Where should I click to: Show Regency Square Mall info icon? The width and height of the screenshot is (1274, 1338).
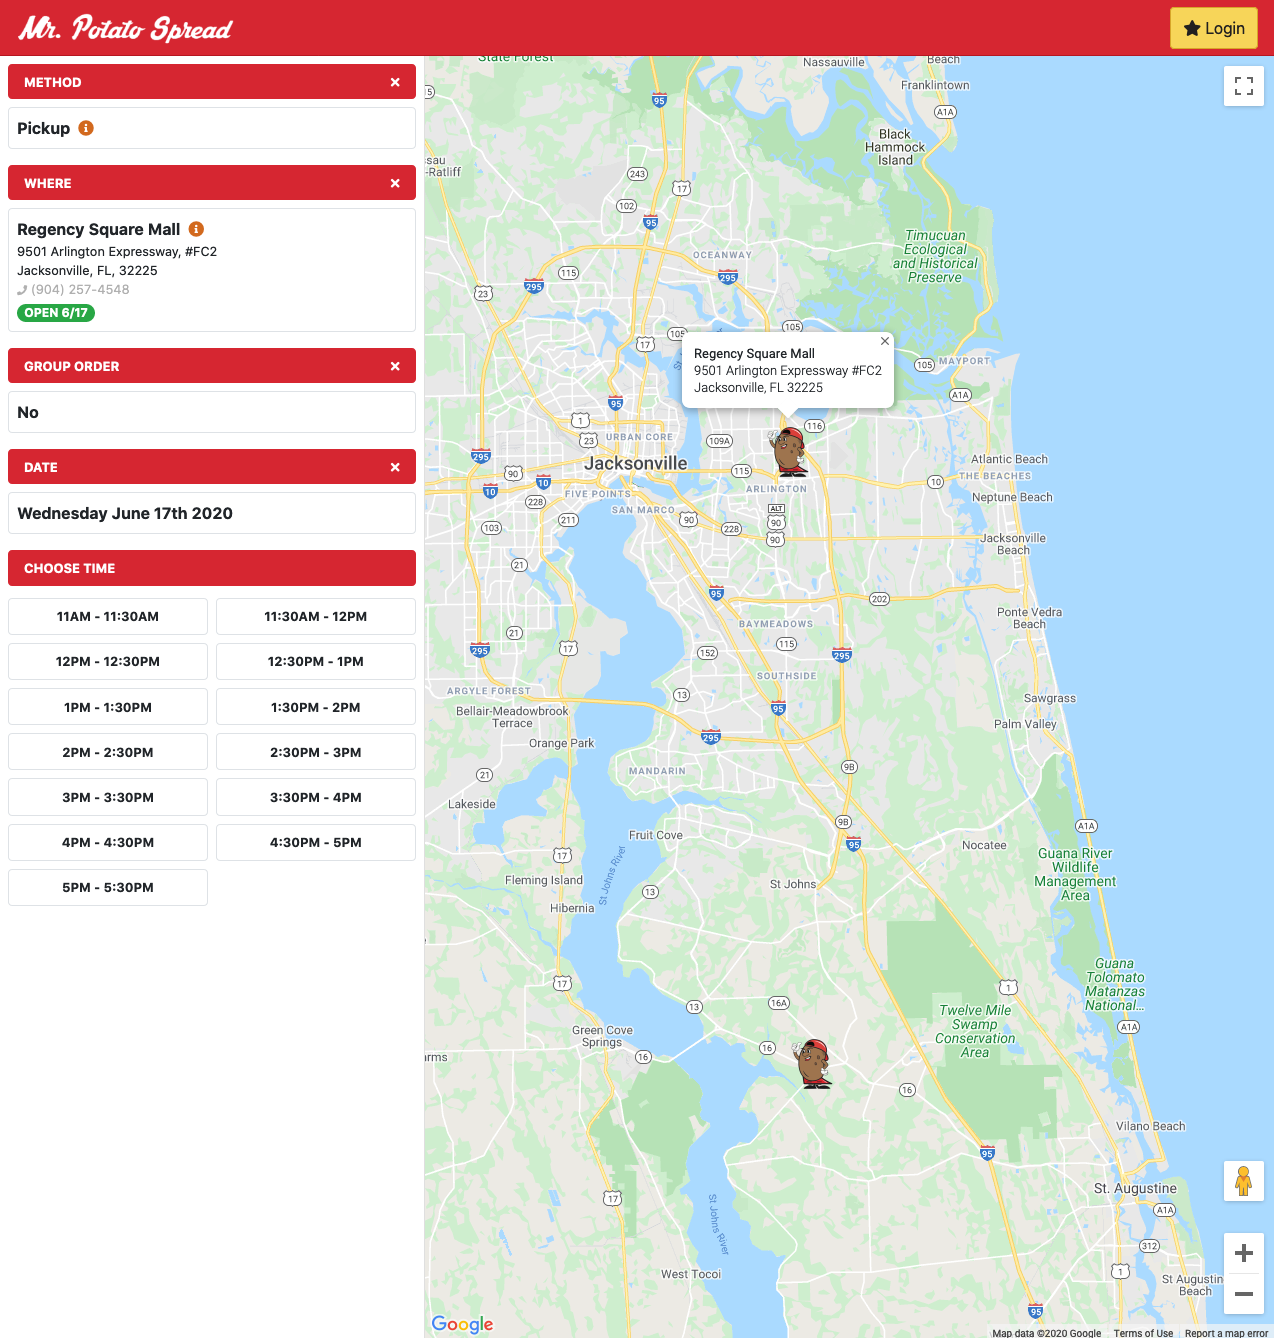[x=196, y=229]
